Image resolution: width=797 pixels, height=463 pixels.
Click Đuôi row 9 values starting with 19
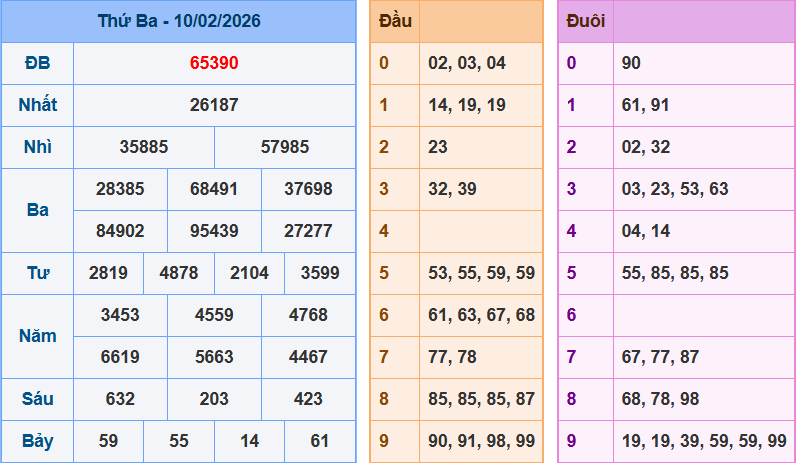(704, 441)
